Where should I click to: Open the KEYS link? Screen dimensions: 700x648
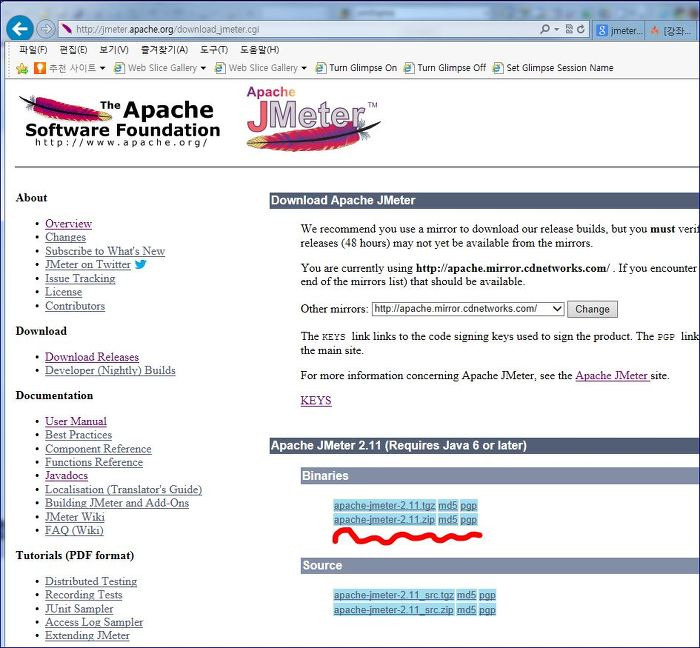pyautogui.click(x=316, y=401)
